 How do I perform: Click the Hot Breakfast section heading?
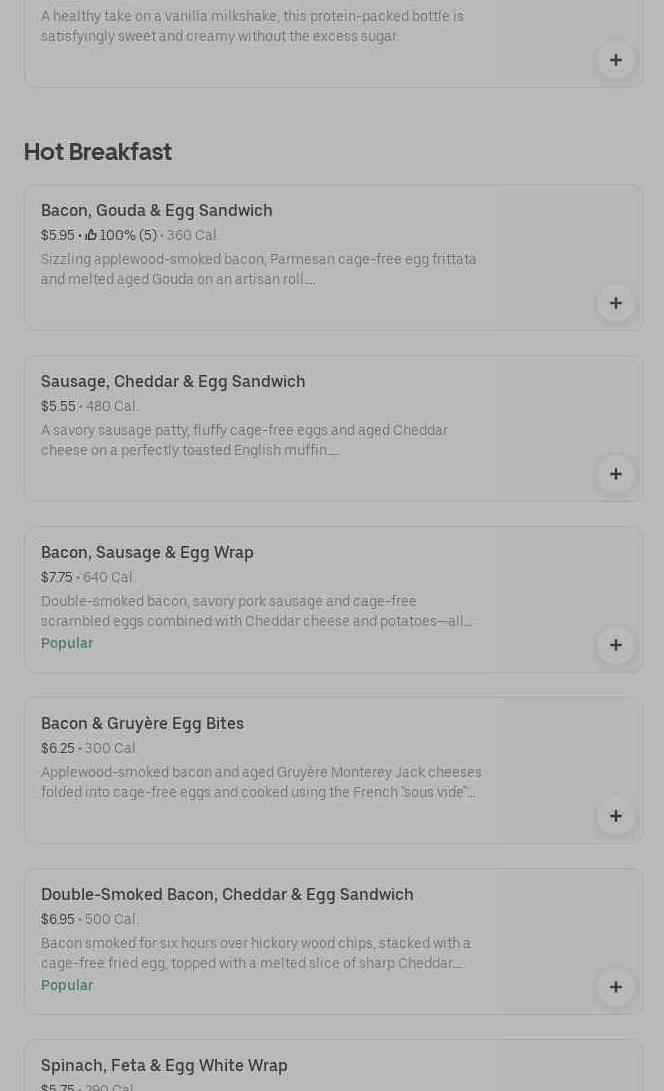coord(98,152)
